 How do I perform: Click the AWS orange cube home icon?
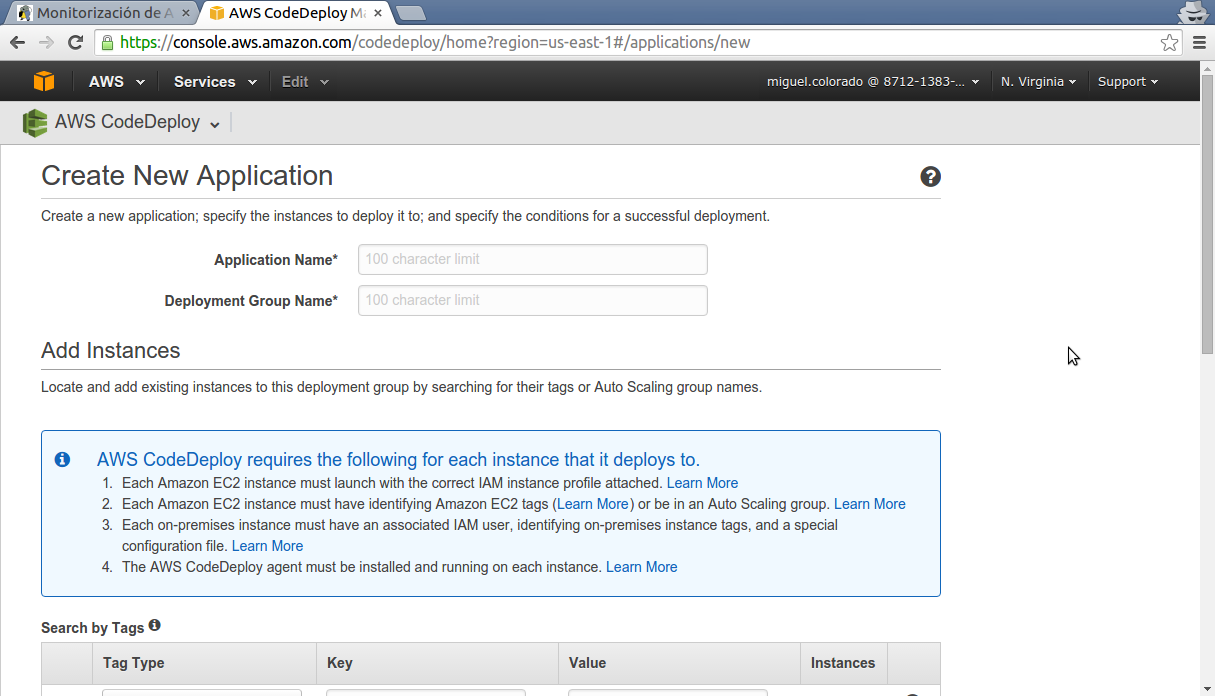pyautogui.click(x=43, y=82)
